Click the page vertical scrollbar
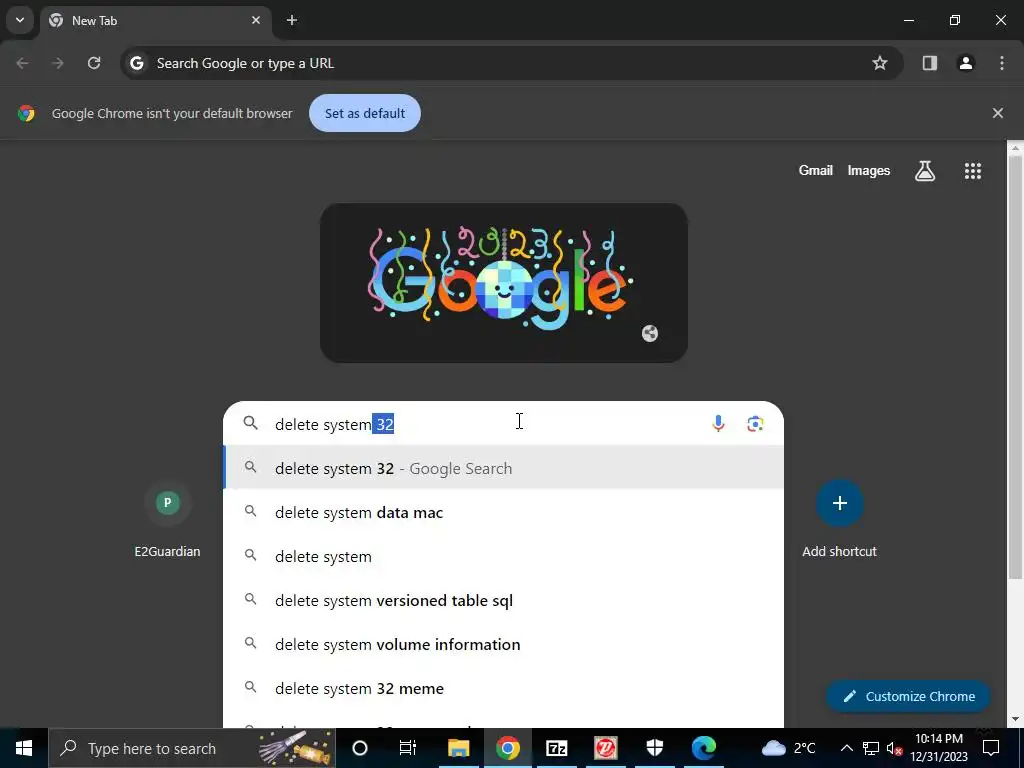The width and height of the screenshot is (1024, 768). tap(1015, 366)
